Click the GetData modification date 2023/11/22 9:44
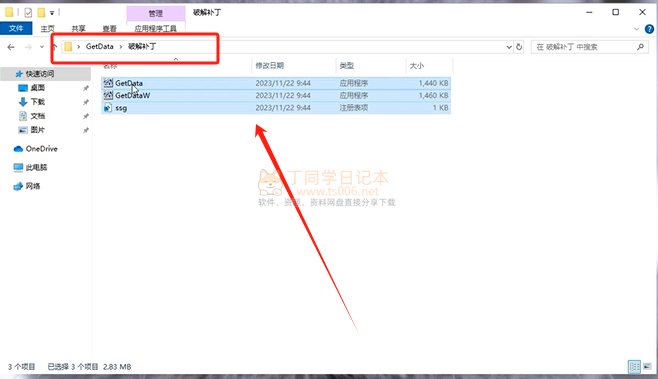The image size is (658, 379). pyautogui.click(x=283, y=83)
